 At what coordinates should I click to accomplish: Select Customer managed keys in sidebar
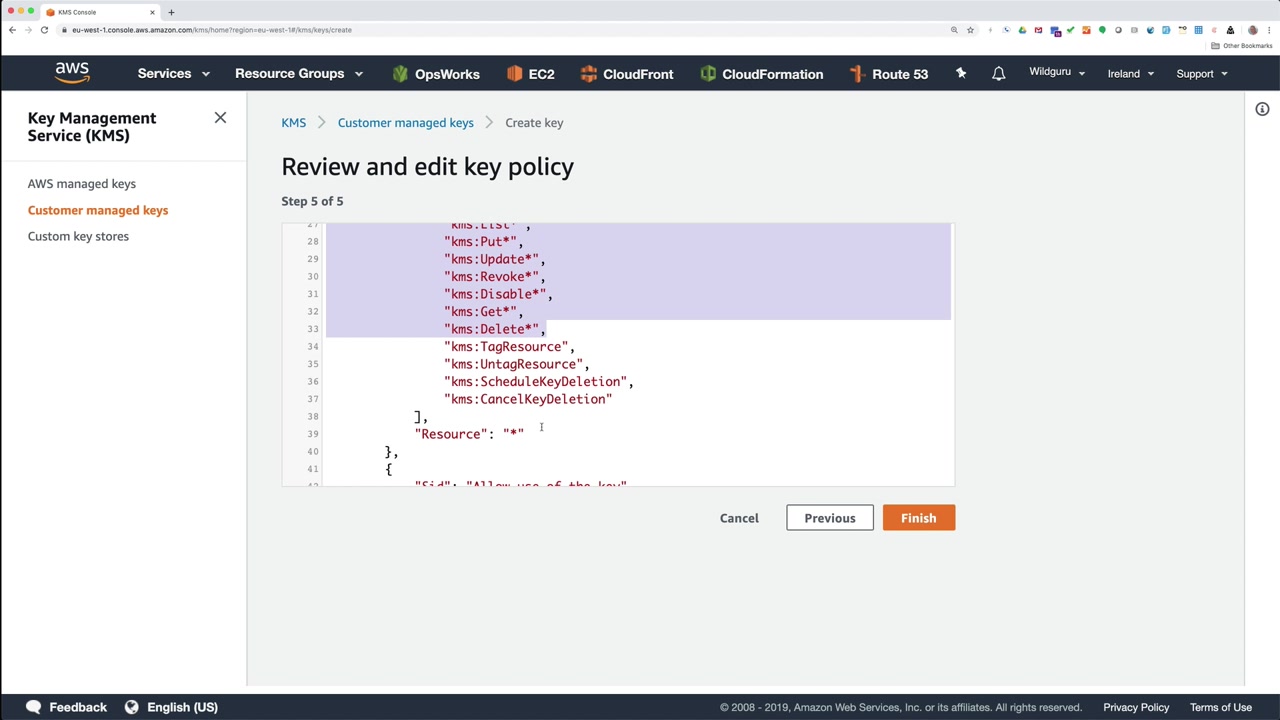pyautogui.click(x=98, y=210)
